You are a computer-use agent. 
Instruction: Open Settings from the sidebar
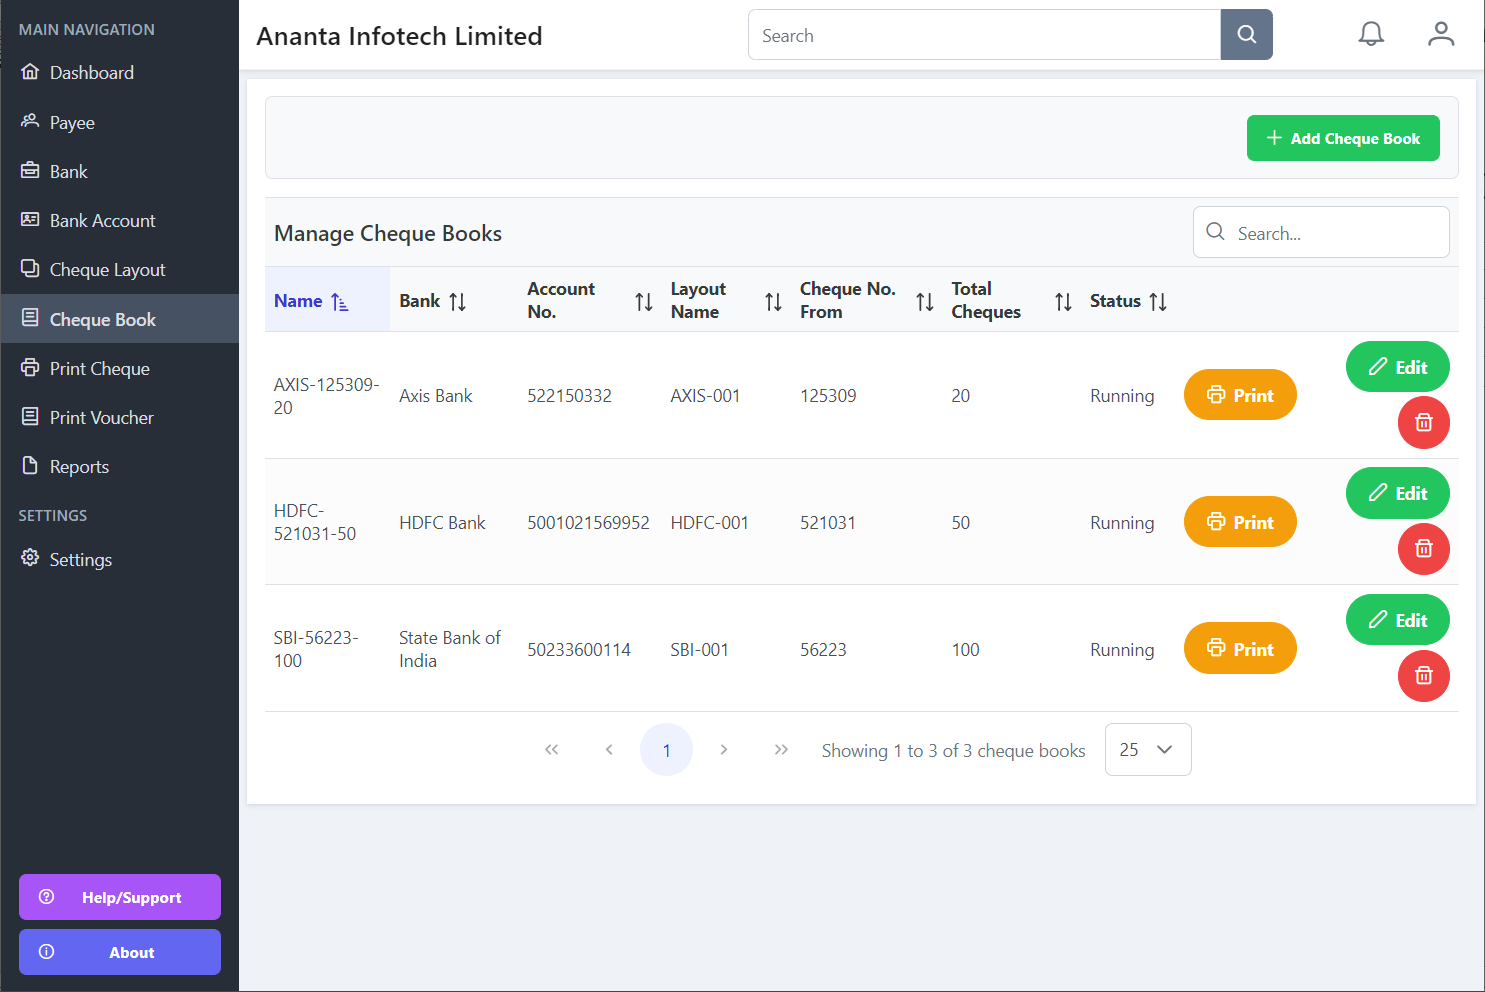point(120,560)
